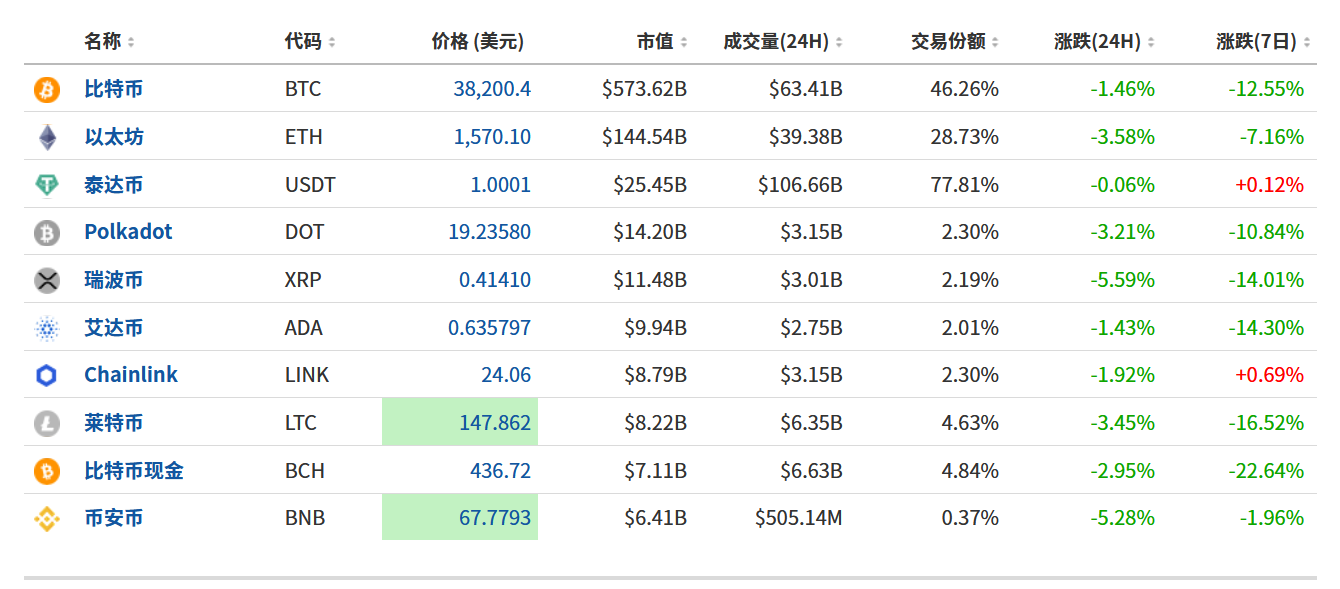Select the USDT ticker code
This screenshot has width=1340, height=589.
point(310,185)
